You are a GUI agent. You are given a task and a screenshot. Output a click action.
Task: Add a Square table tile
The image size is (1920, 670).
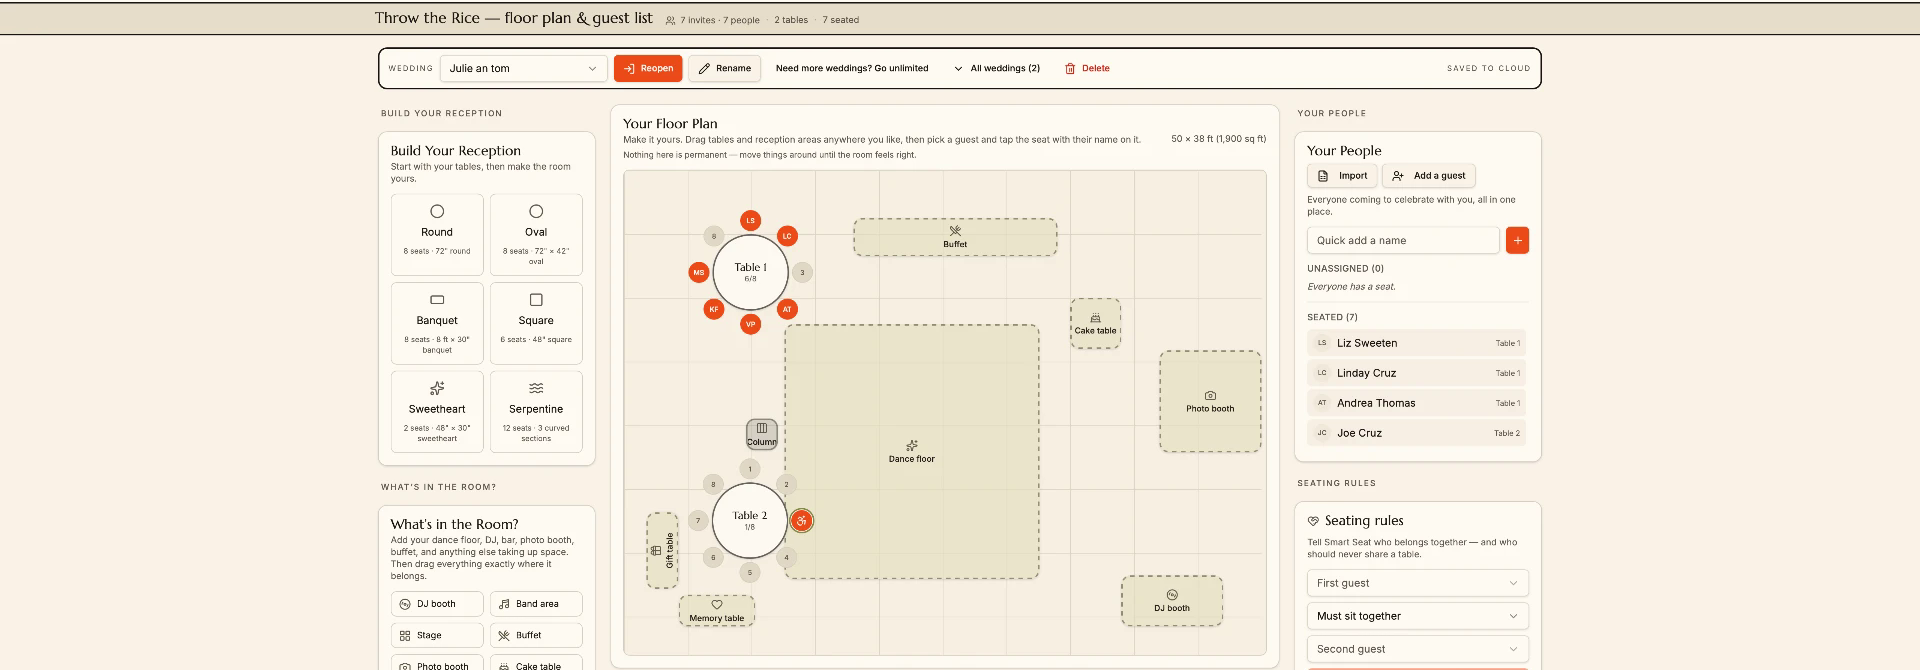(x=536, y=323)
